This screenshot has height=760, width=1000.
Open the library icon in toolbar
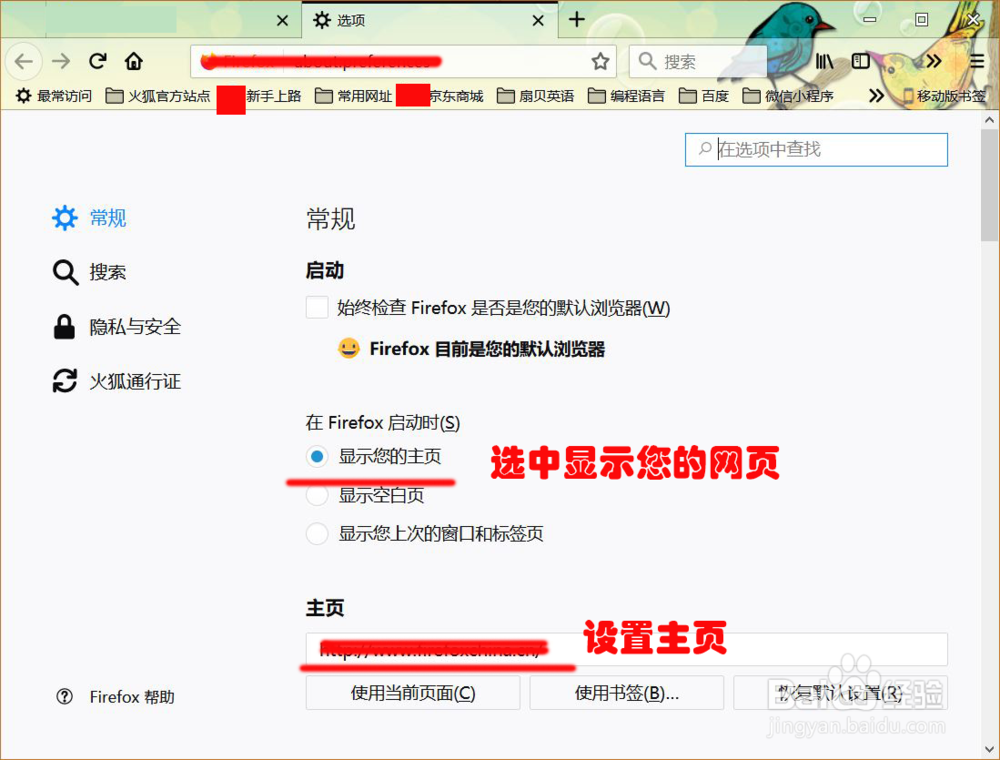(824, 61)
